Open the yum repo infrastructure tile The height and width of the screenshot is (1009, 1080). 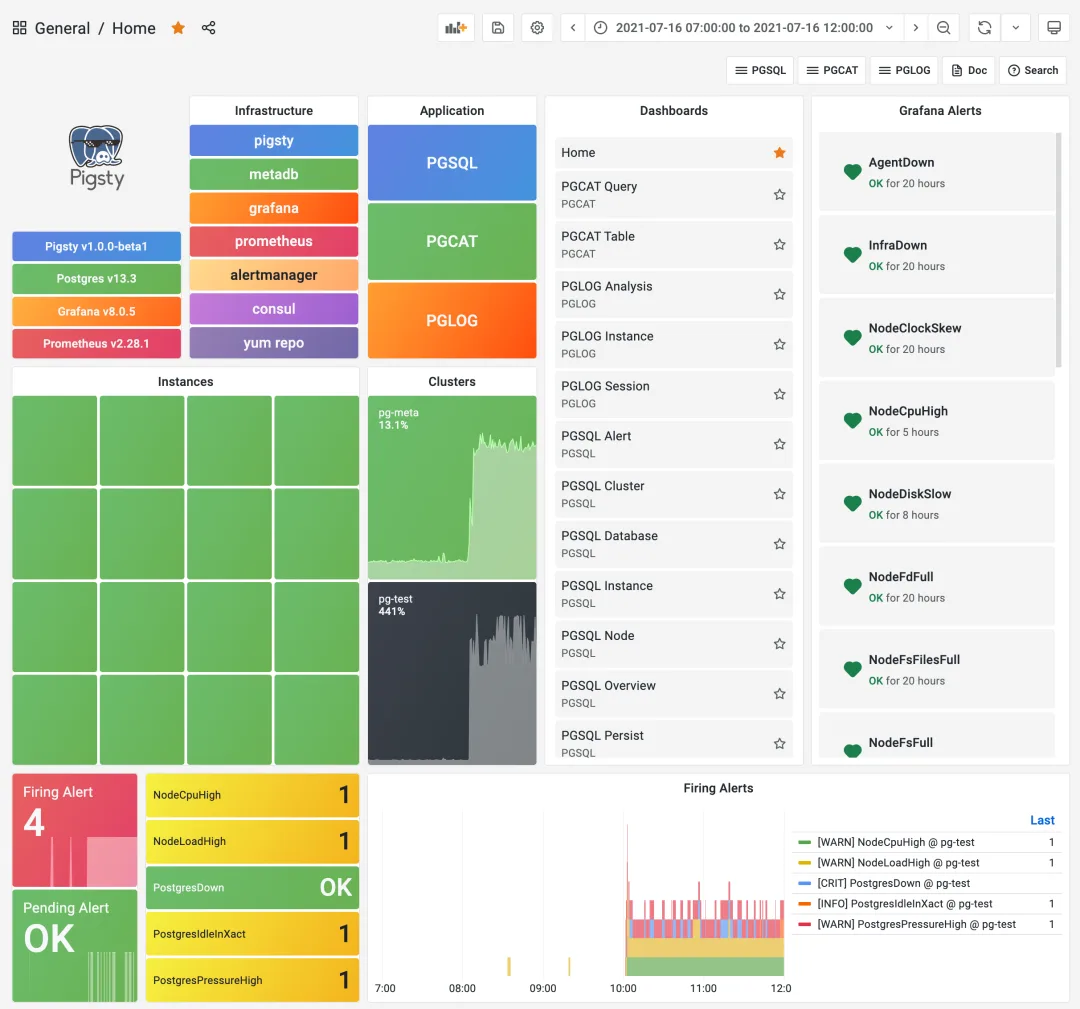[x=273, y=342]
